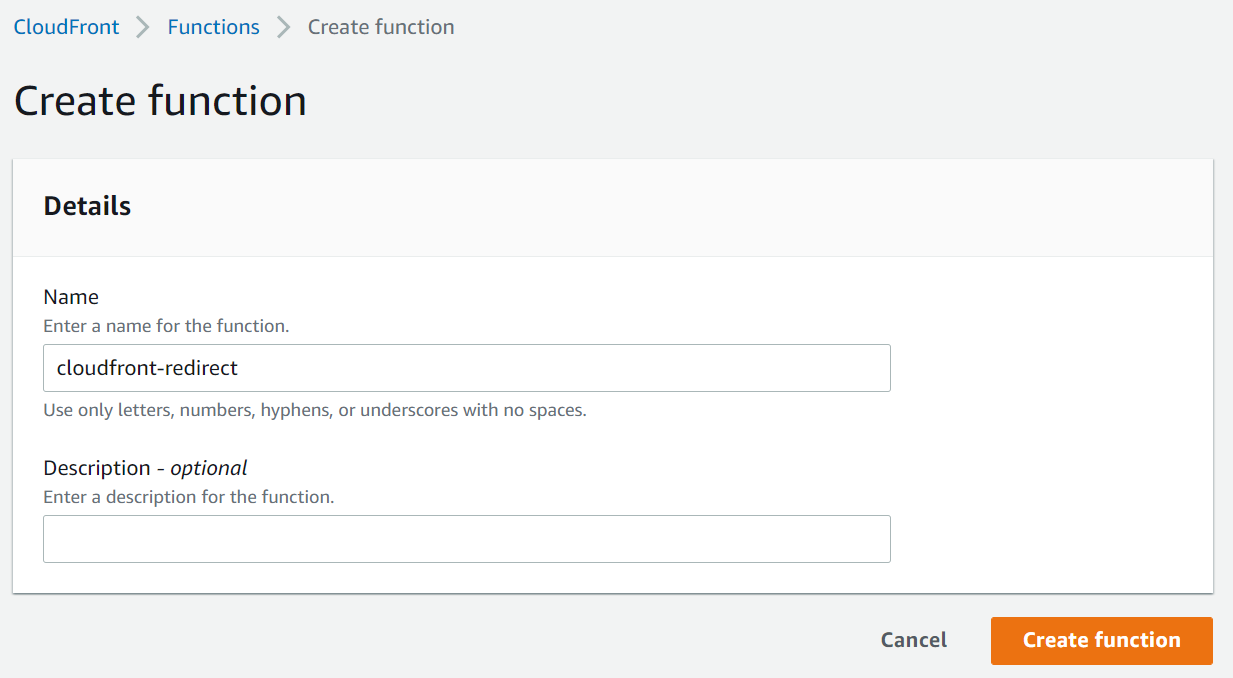Navigate to the Functions list via breadcrumb
The image size is (1233, 678).
(213, 27)
